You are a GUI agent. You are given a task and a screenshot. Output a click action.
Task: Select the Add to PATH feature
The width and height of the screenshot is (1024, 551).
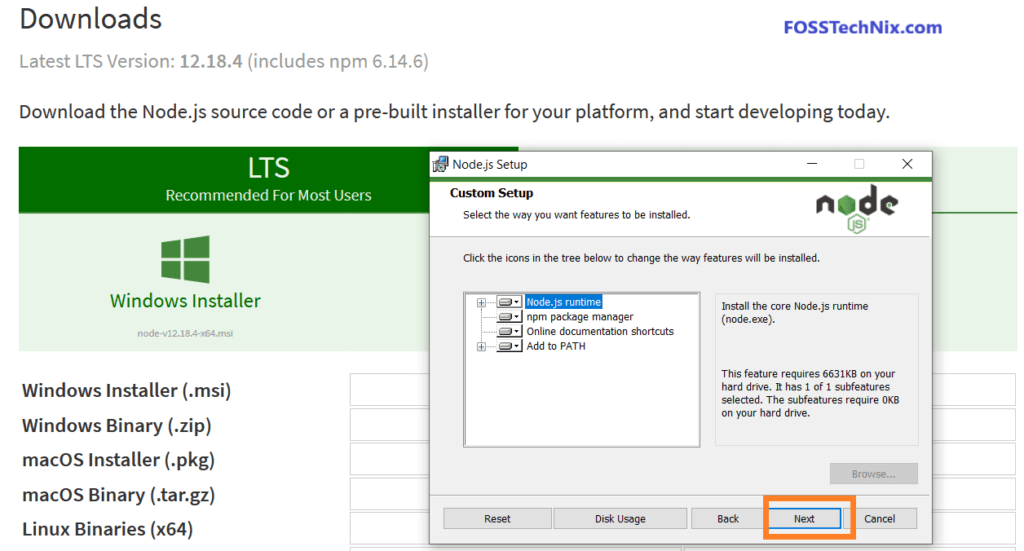556,346
